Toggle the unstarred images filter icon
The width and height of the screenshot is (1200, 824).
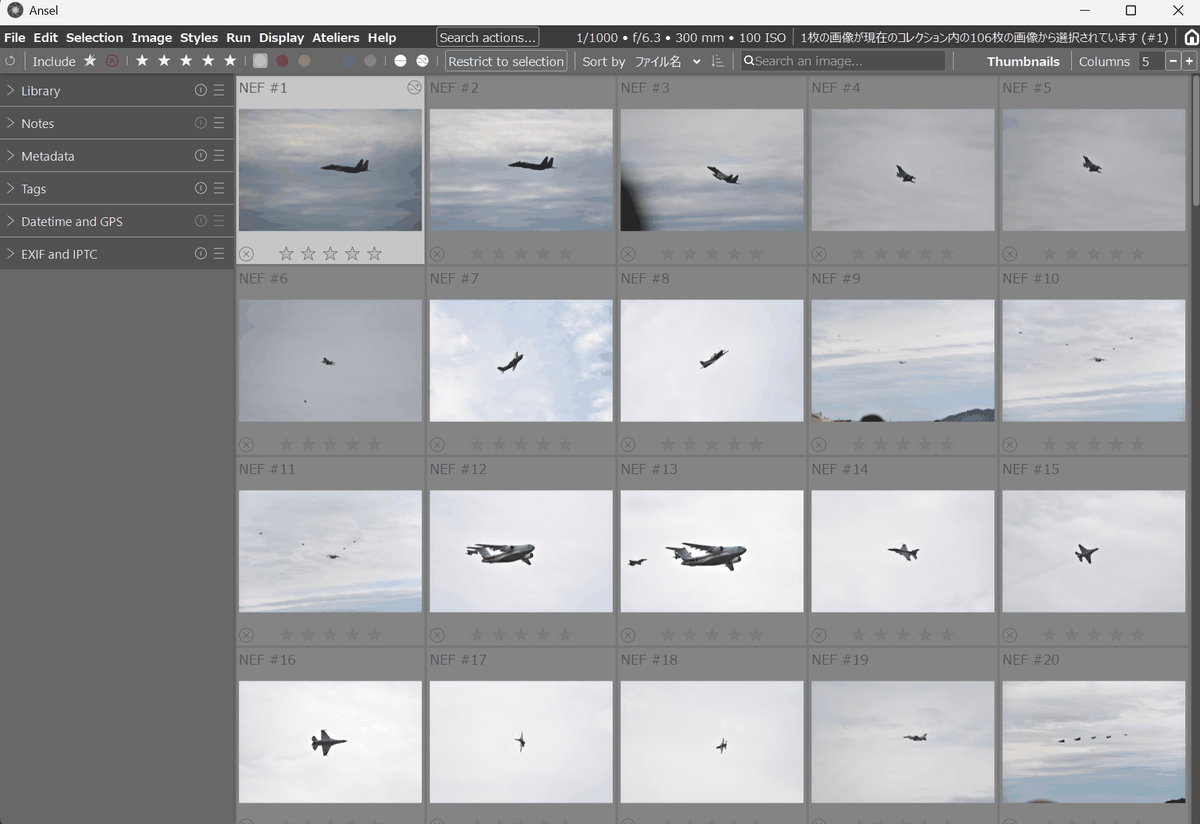[90, 61]
